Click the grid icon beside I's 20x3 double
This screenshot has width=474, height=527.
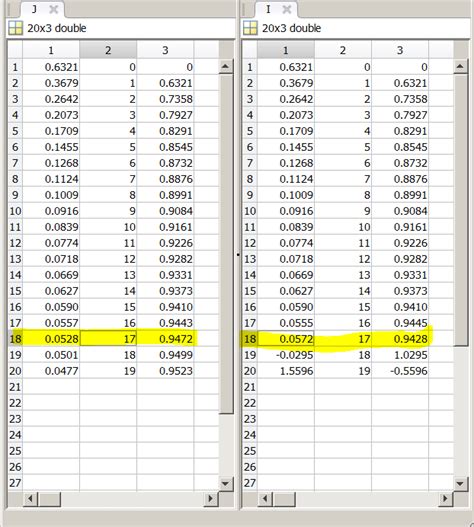point(250,28)
